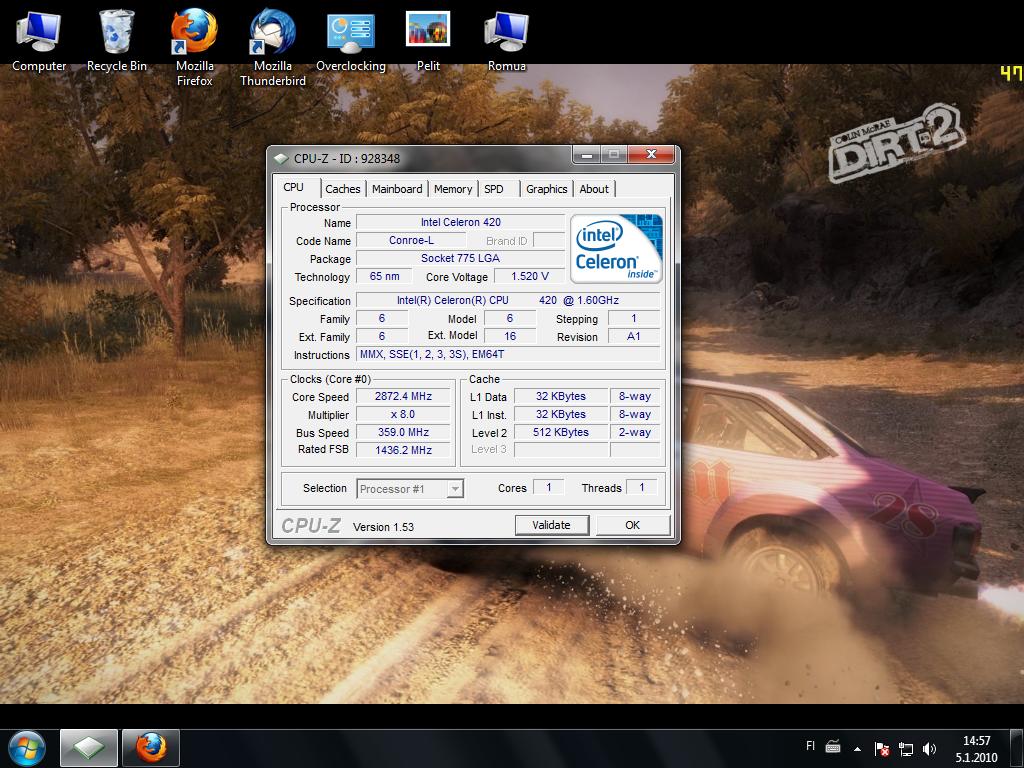1024x768 pixels.
Task: Open the Pelit folder icon
Action: (x=428, y=40)
